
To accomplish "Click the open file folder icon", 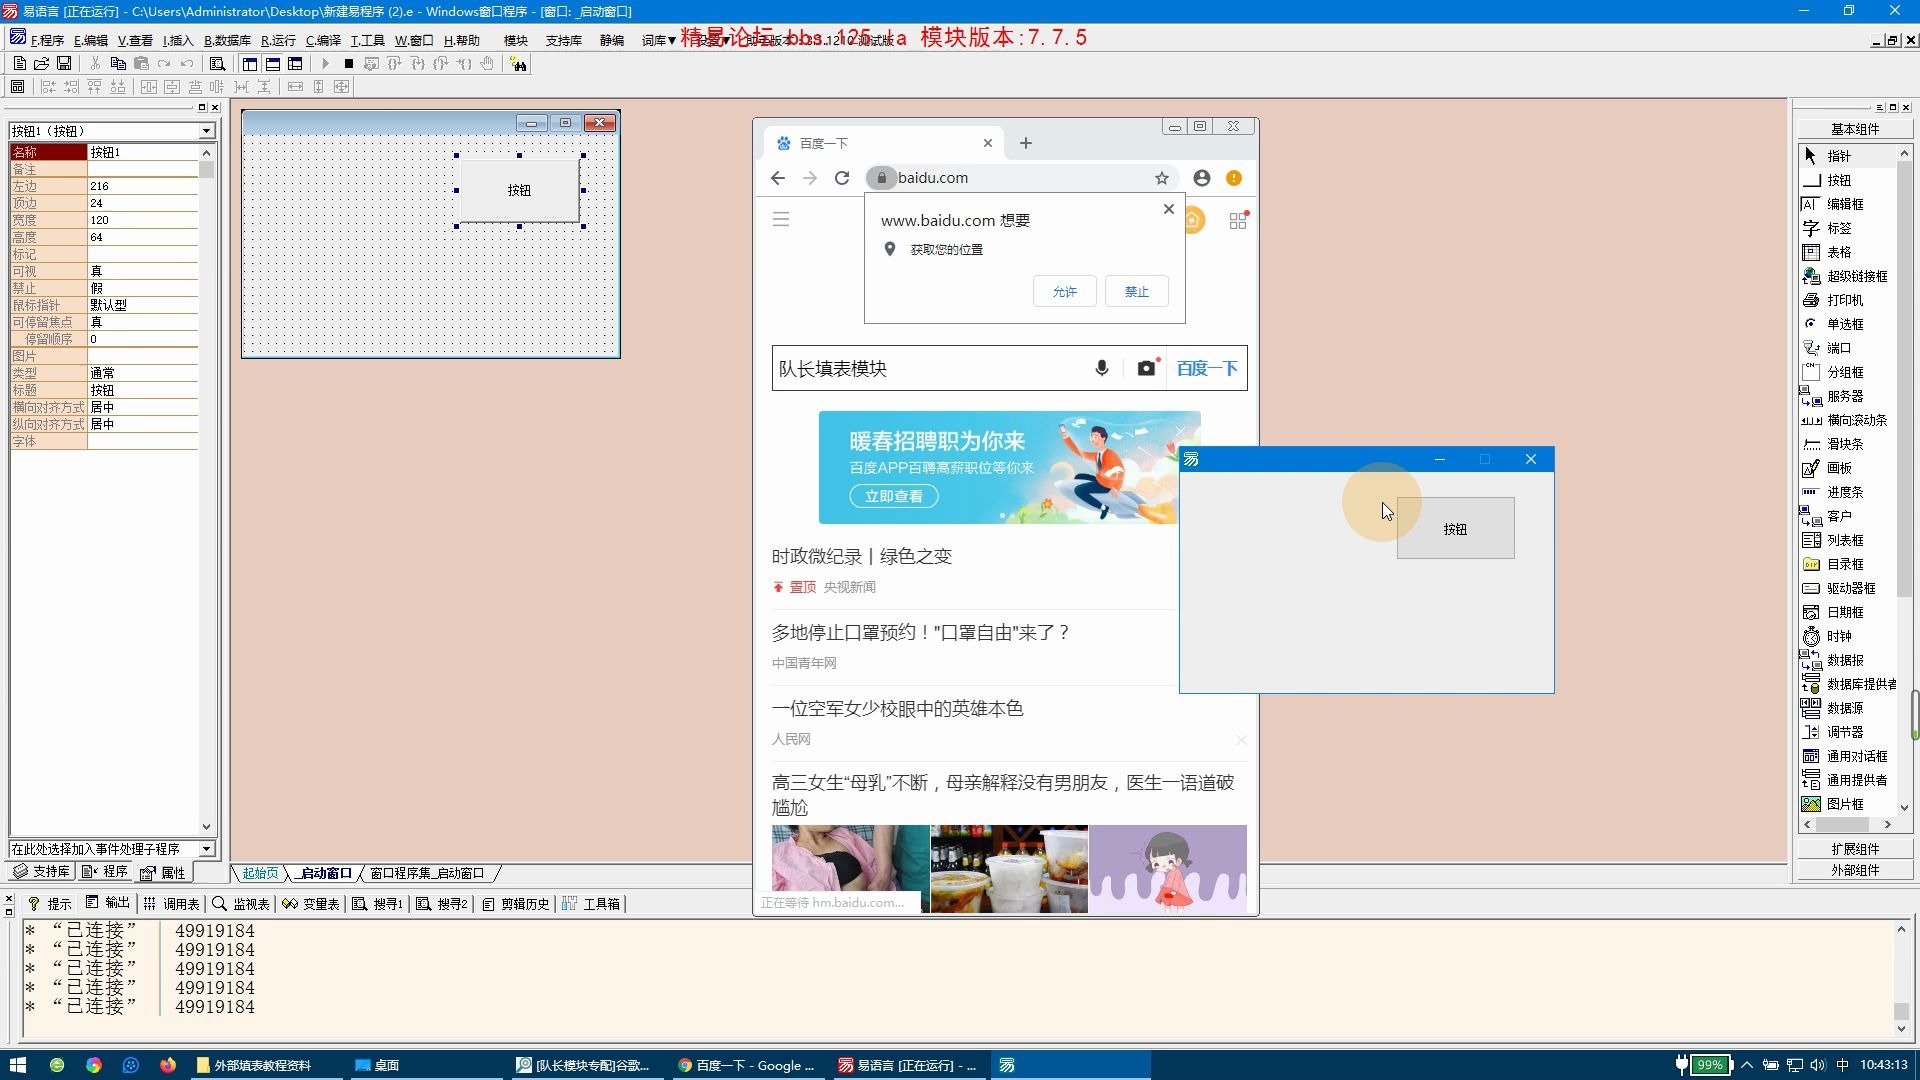I will tap(41, 64).
